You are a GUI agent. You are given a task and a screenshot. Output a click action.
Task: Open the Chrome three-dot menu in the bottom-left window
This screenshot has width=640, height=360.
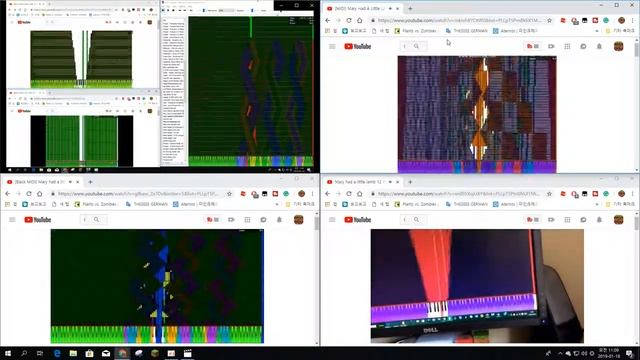pos(312,194)
